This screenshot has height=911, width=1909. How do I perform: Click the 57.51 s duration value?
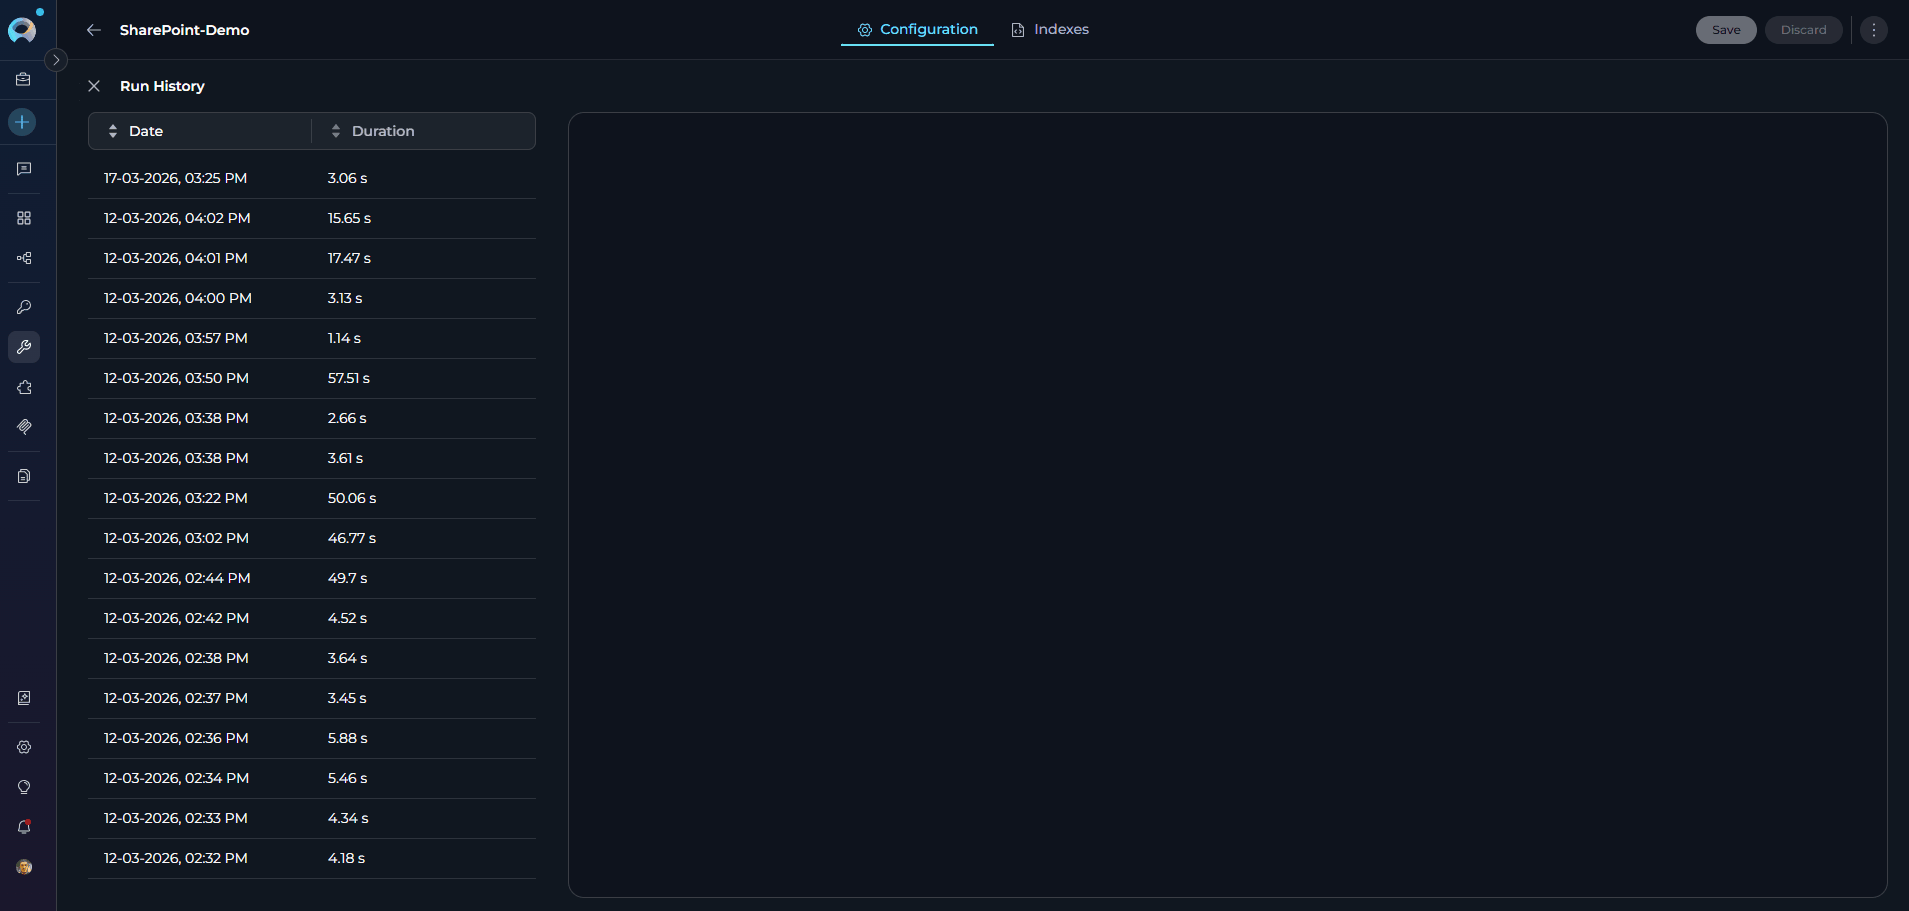(349, 378)
